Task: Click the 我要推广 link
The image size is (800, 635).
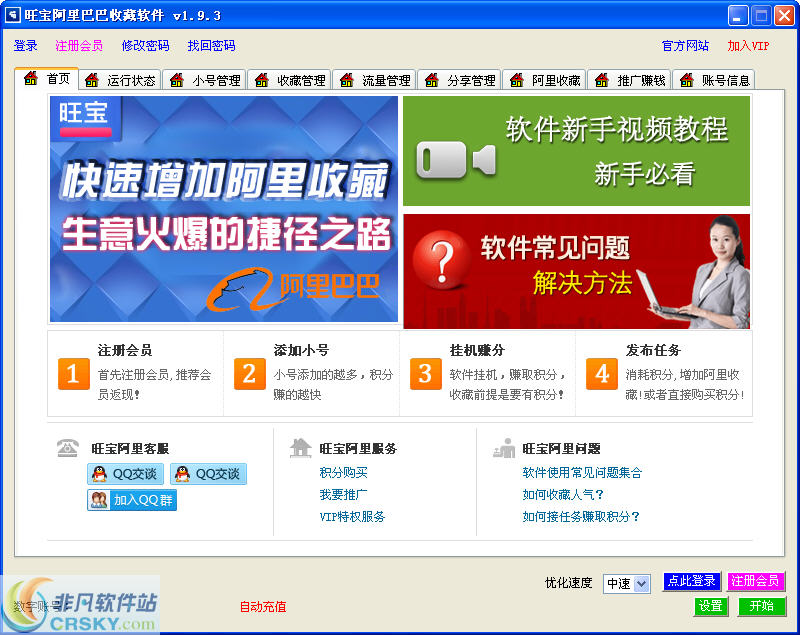Action: [343, 495]
